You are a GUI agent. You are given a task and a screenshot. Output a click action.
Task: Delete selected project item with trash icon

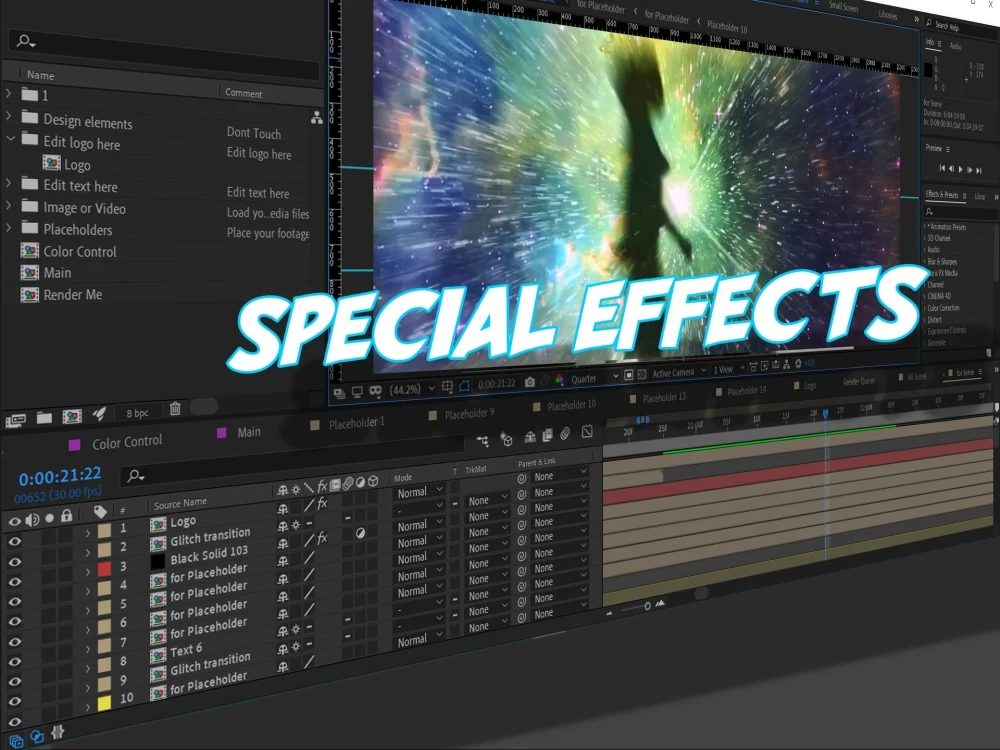[175, 409]
